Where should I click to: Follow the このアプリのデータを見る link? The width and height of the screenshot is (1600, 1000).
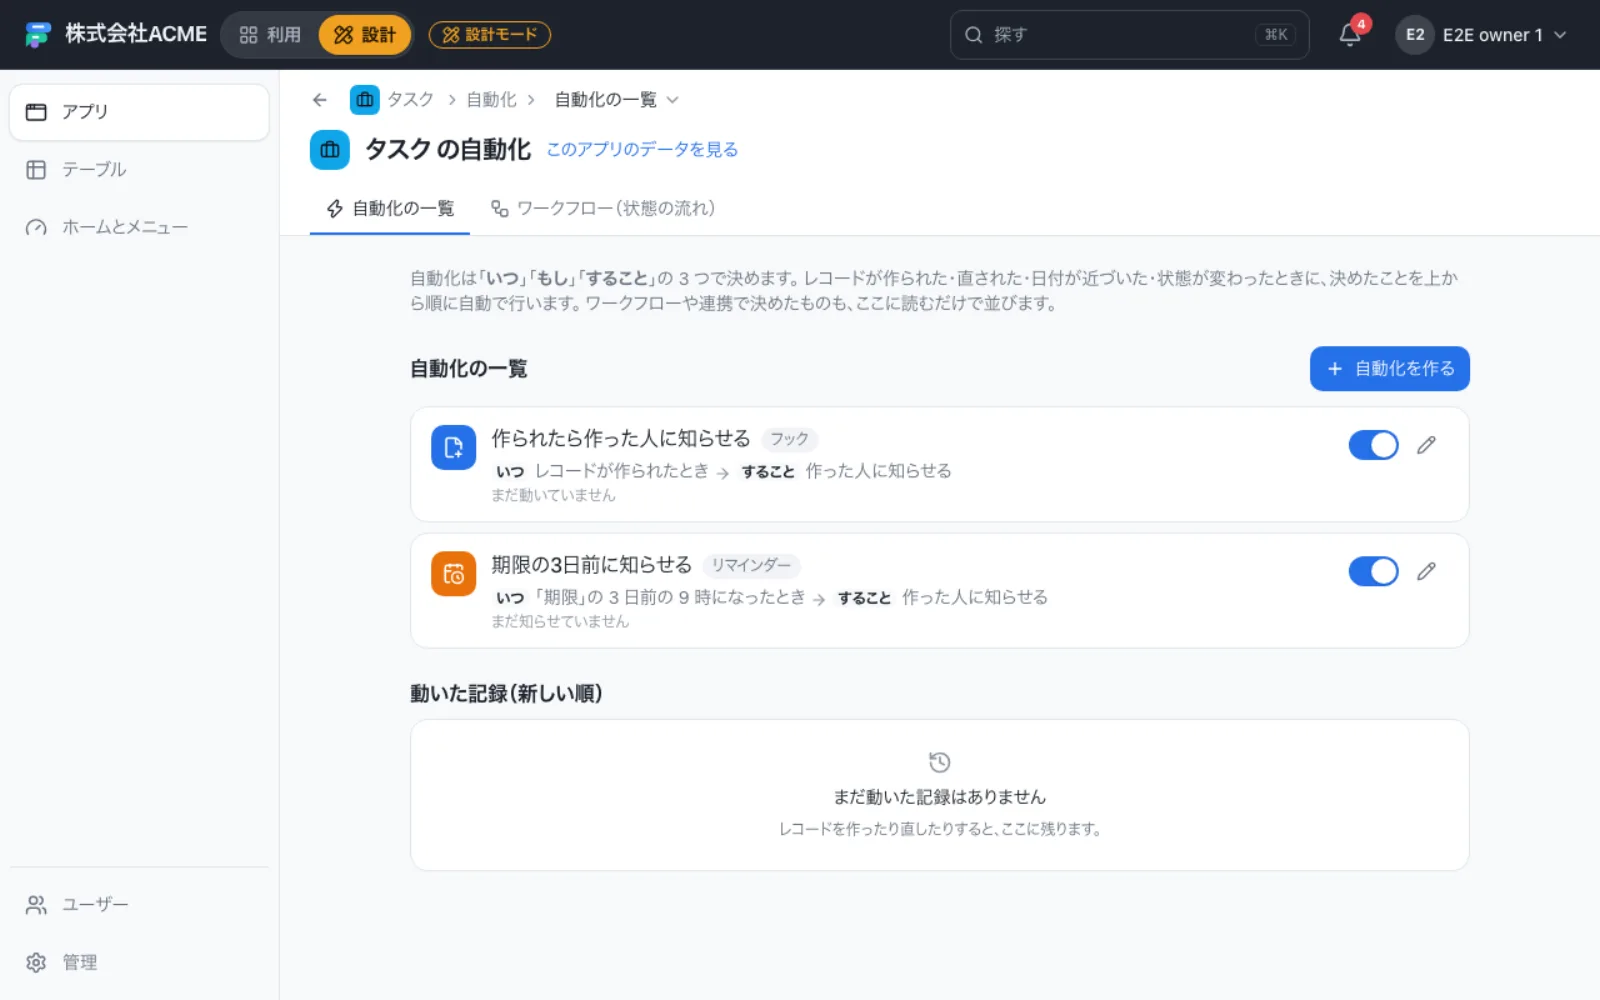(642, 150)
